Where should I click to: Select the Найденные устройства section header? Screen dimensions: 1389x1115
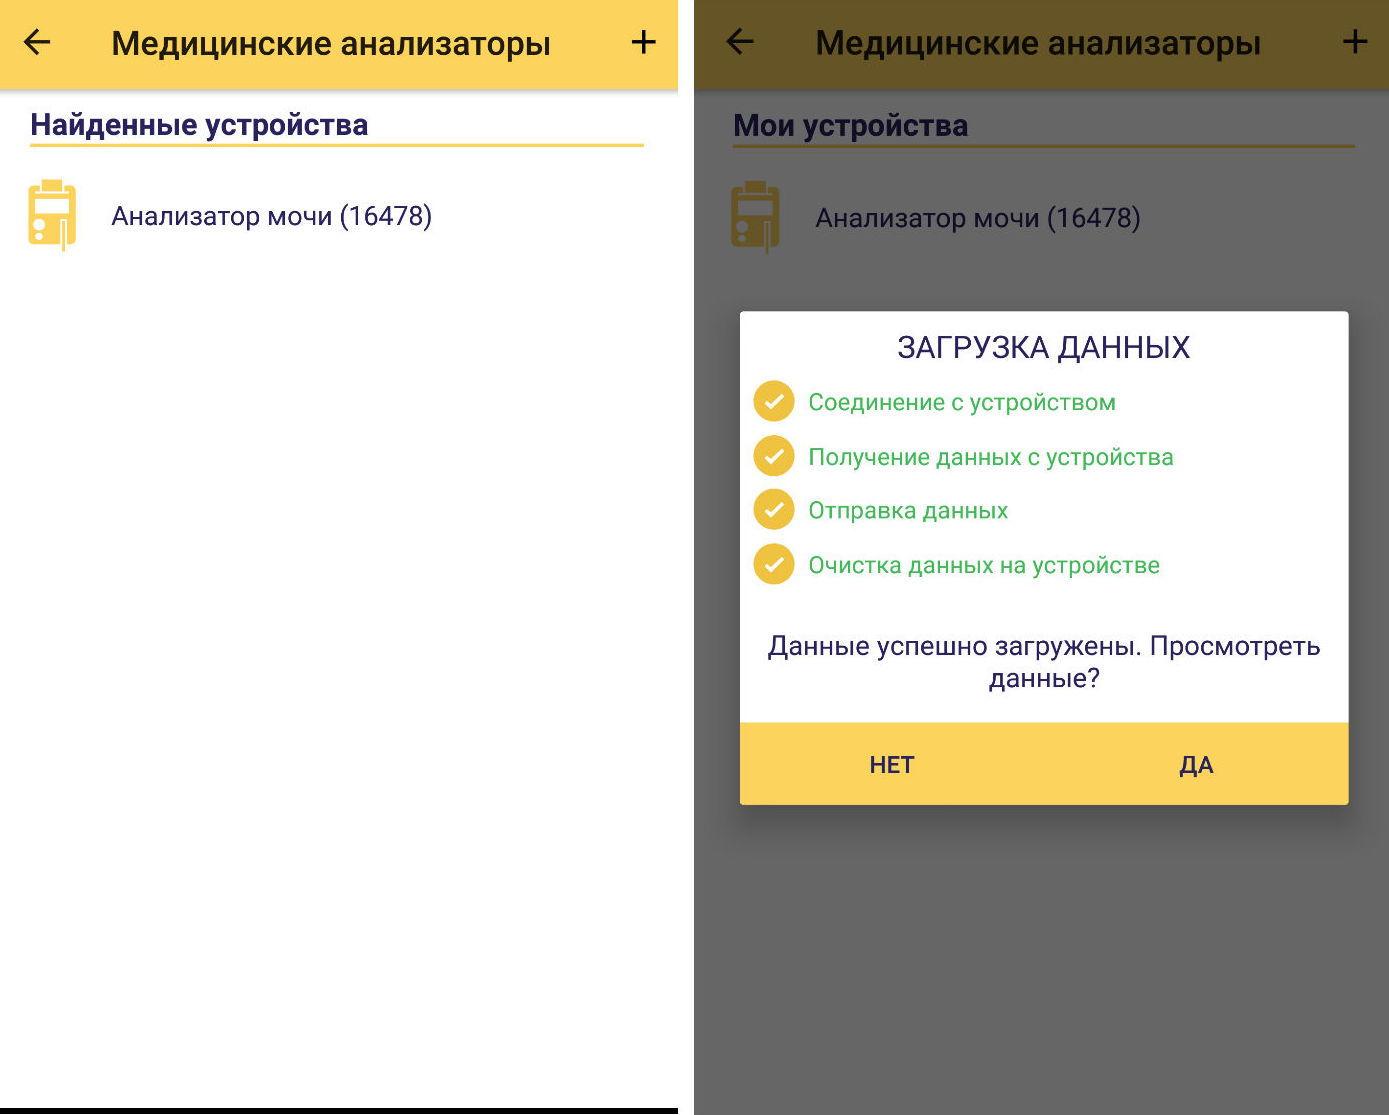point(199,124)
